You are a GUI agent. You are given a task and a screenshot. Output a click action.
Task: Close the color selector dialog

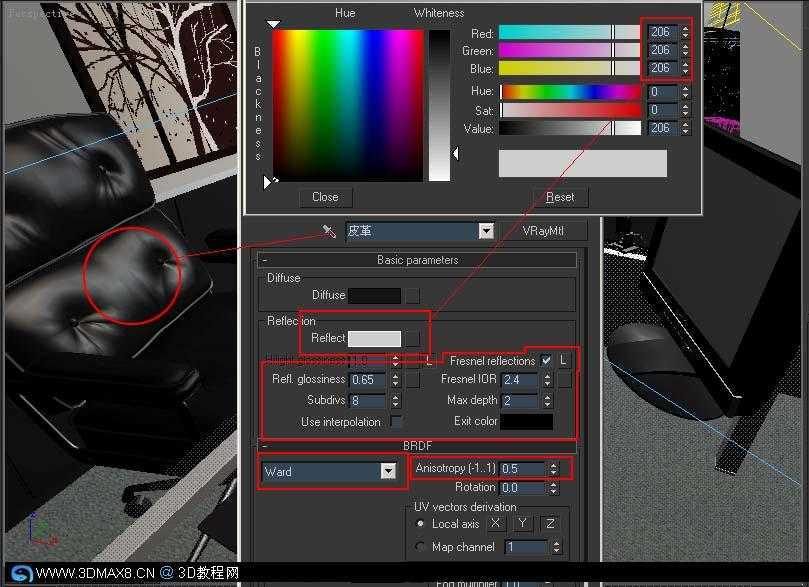tap(325, 197)
